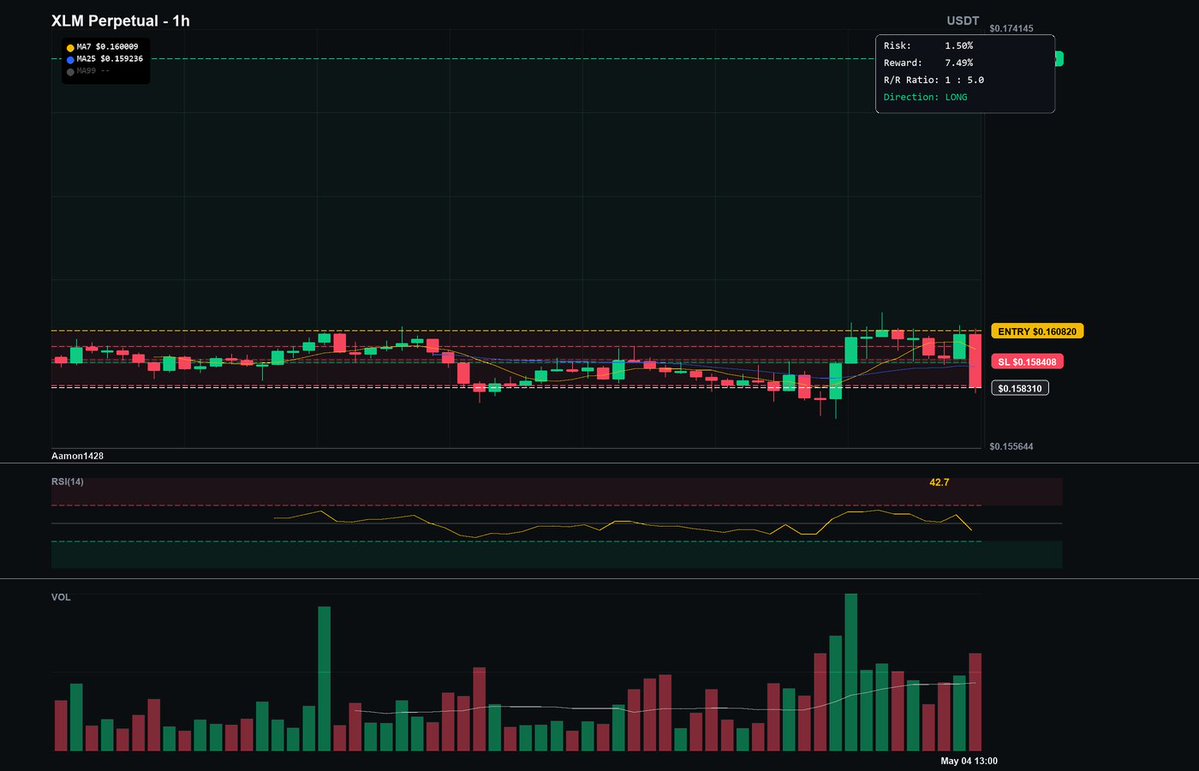Screen dimensions: 1199x771
Task: Click the $0.155644 bottom price axis value
Action: click(1011, 447)
